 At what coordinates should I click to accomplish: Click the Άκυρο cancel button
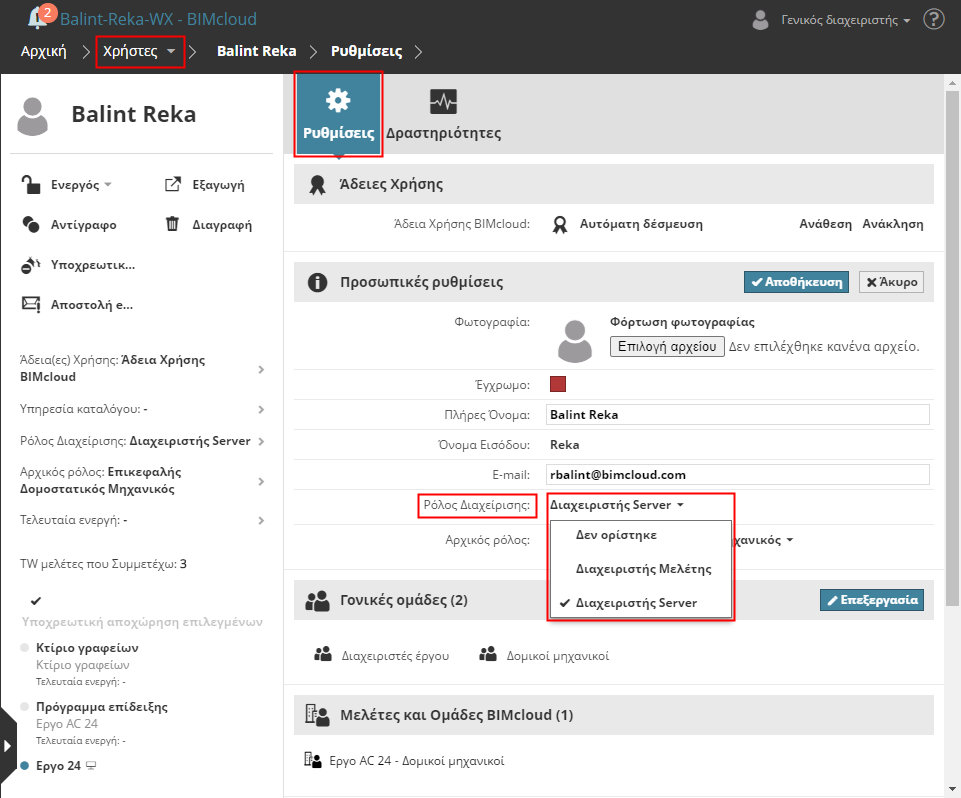point(891,282)
